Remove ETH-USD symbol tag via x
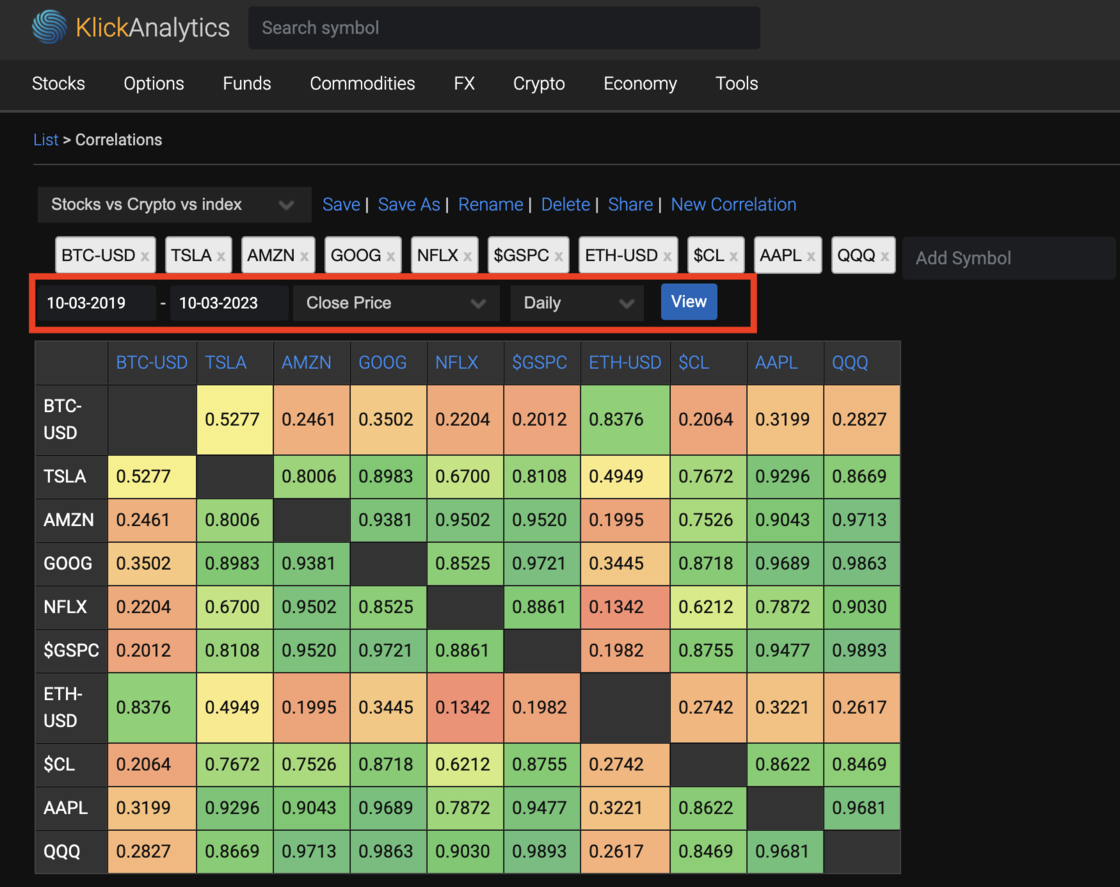The height and width of the screenshot is (887, 1120). click(667, 257)
